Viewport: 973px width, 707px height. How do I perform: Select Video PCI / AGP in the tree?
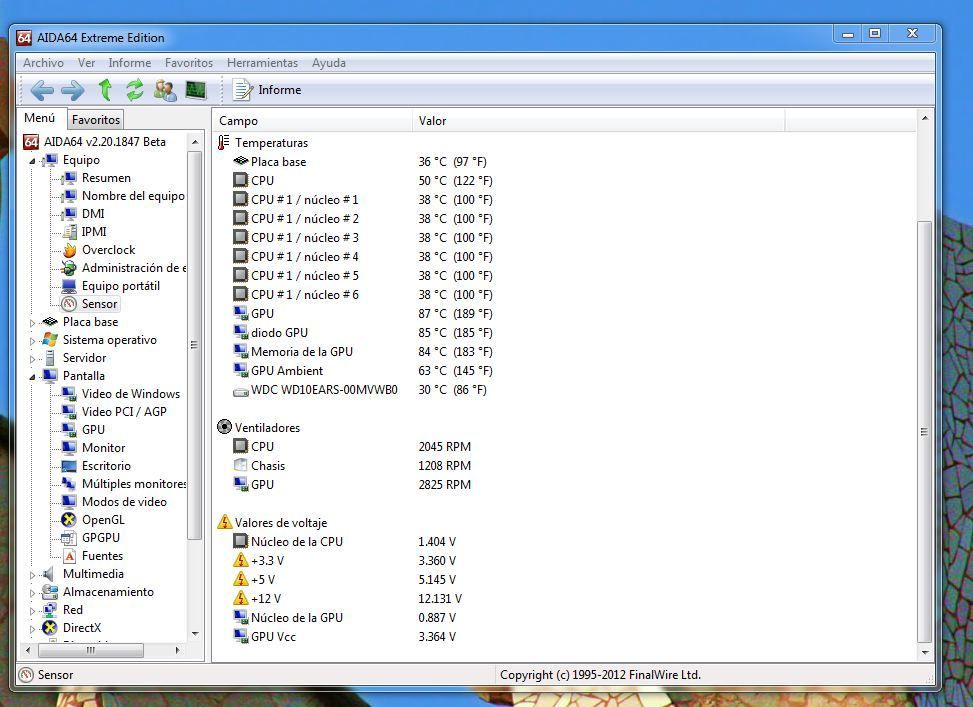pyautogui.click(x=124, y=412)
